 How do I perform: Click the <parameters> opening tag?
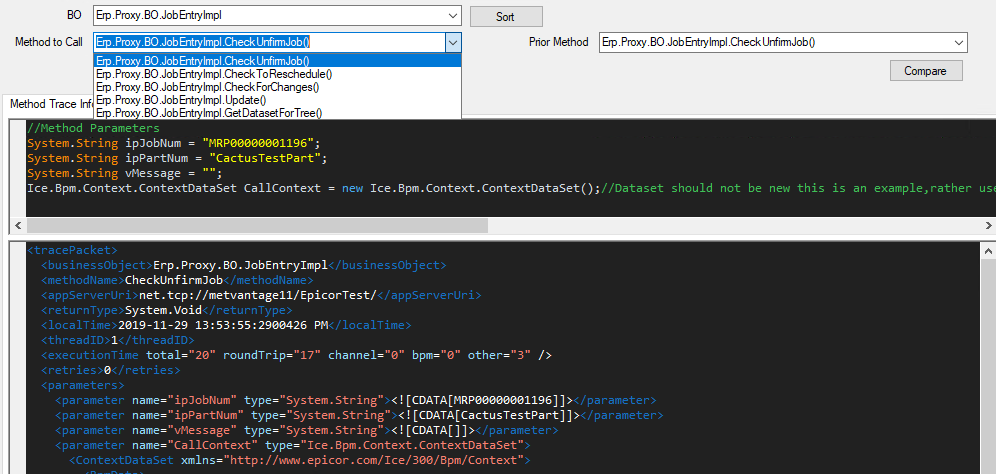click(83, 385)
